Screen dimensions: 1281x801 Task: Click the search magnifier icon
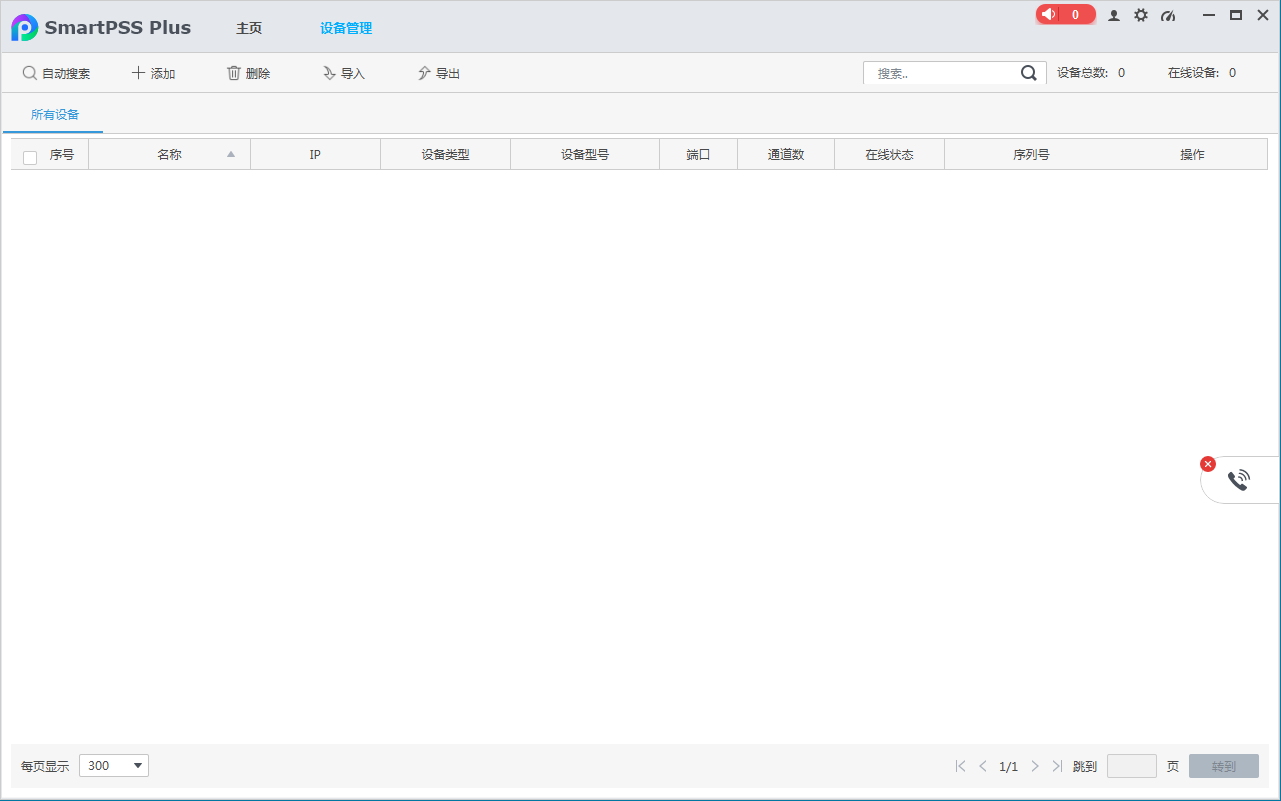click(x=1028, y=73)
